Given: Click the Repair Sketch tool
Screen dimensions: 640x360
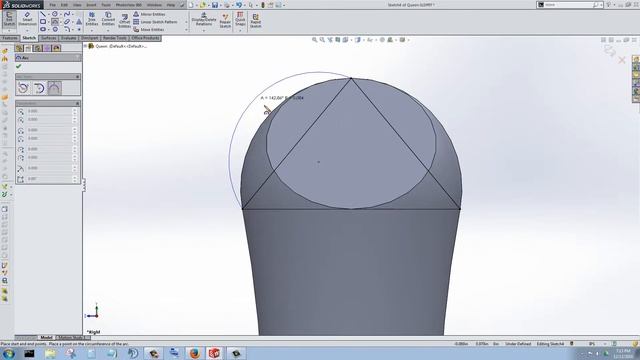Looking at the screenshot, I should click(225, 20).
